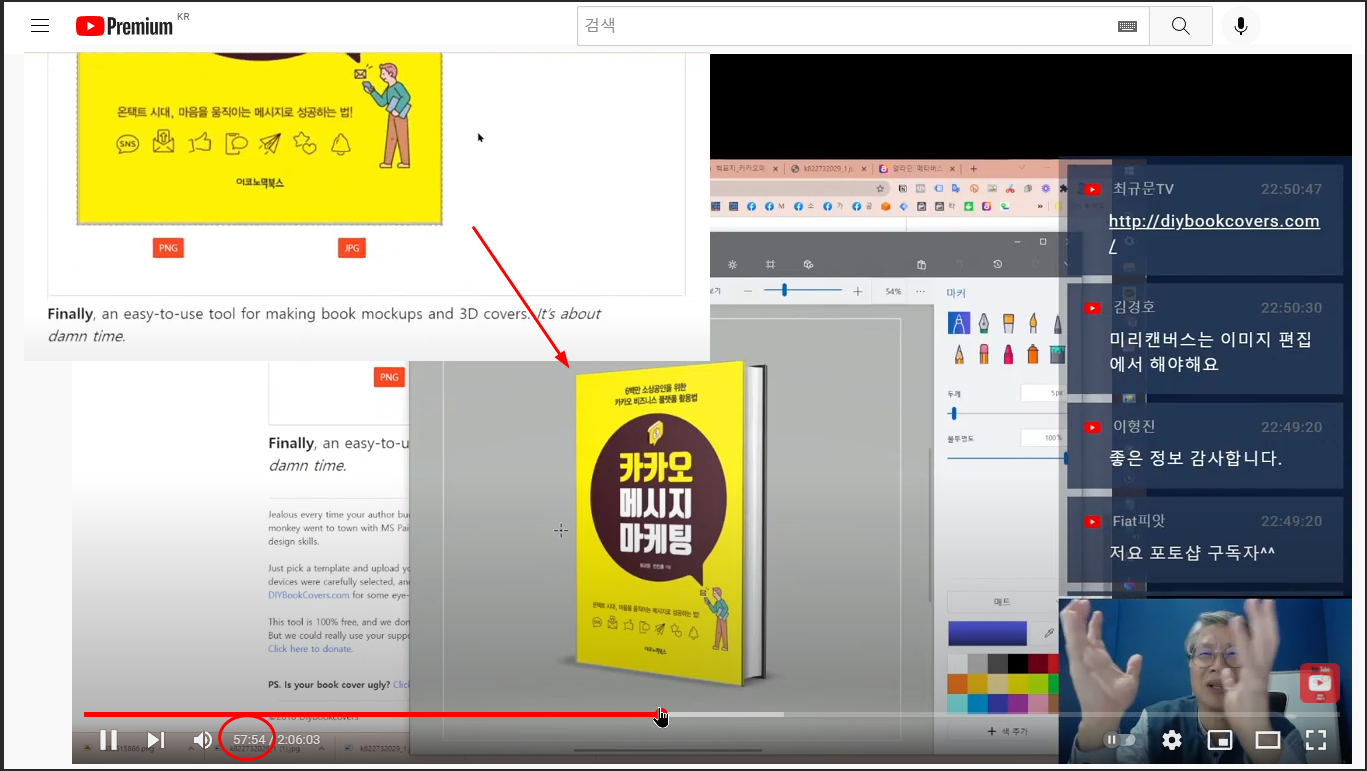Screen dimensions: 1367x771
Task: Open the history icon in Paint 3D
Action: point(997,264)
